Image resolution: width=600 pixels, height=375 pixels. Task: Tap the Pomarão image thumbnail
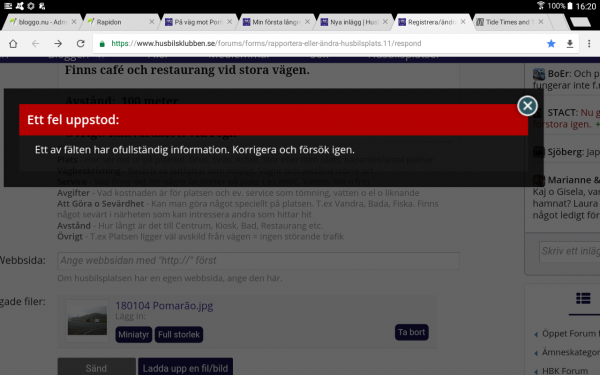click(87, 321)
